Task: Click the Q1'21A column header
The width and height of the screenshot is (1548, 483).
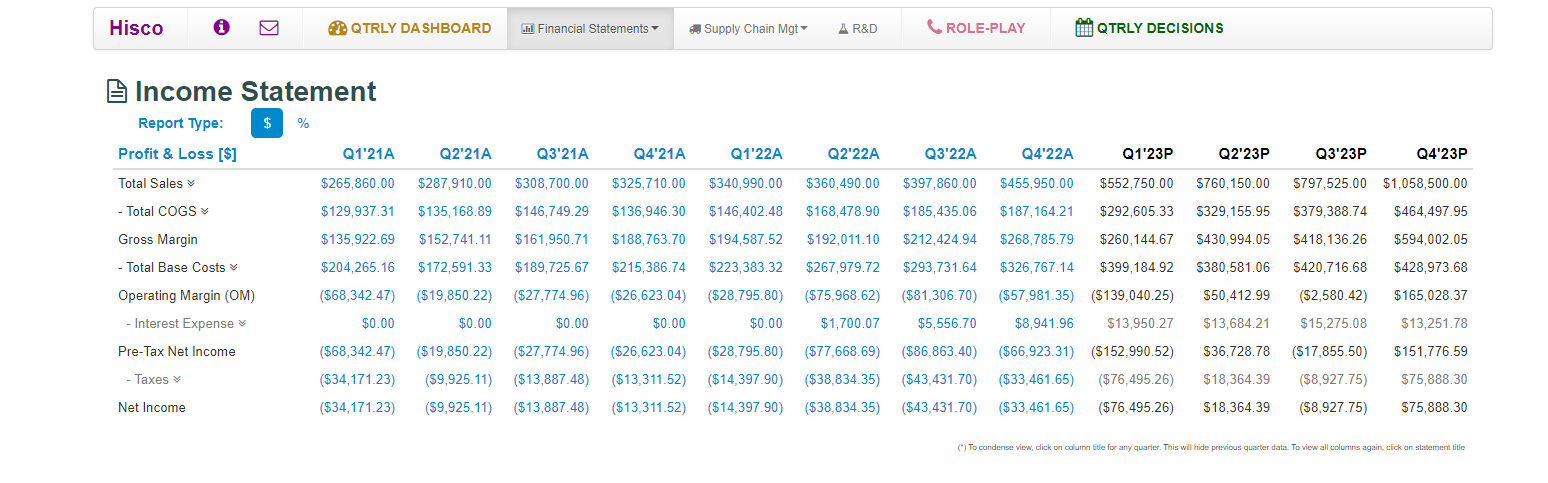Action: [368, 154]
